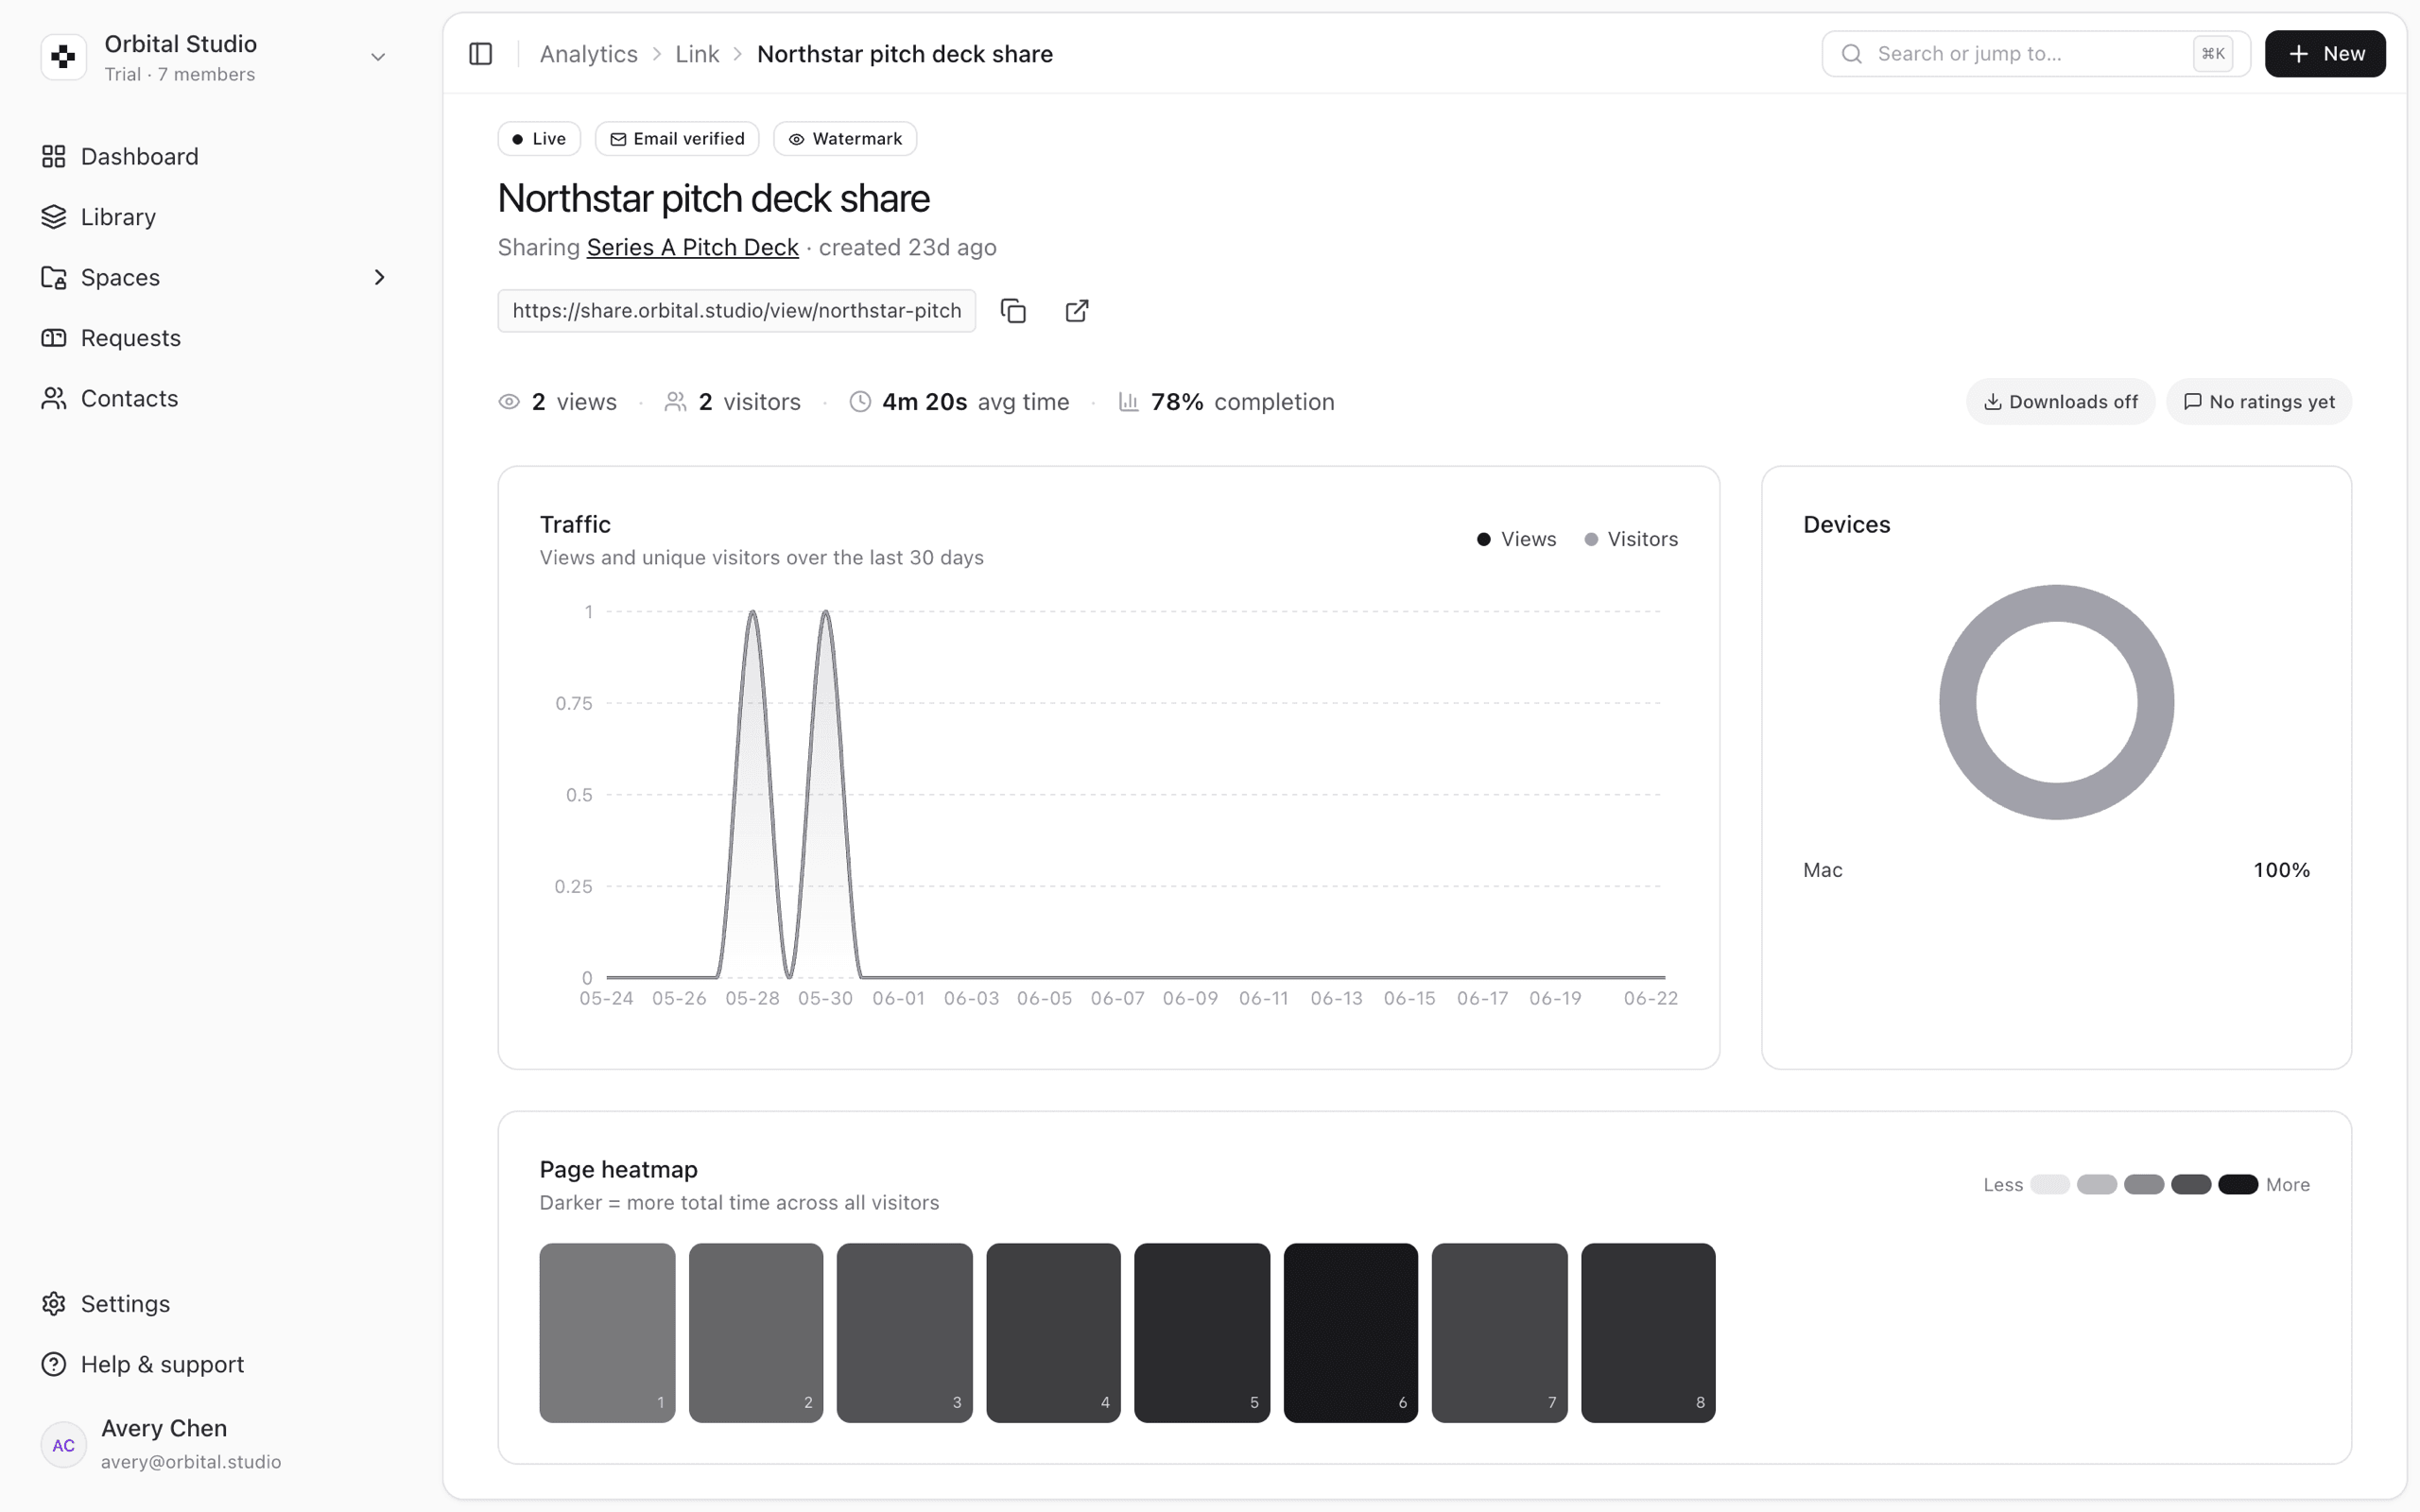Click the Dashboard grid icon
Image resolution: width=2420 pixels, height=1512 pixels.
tap(54, 157)
